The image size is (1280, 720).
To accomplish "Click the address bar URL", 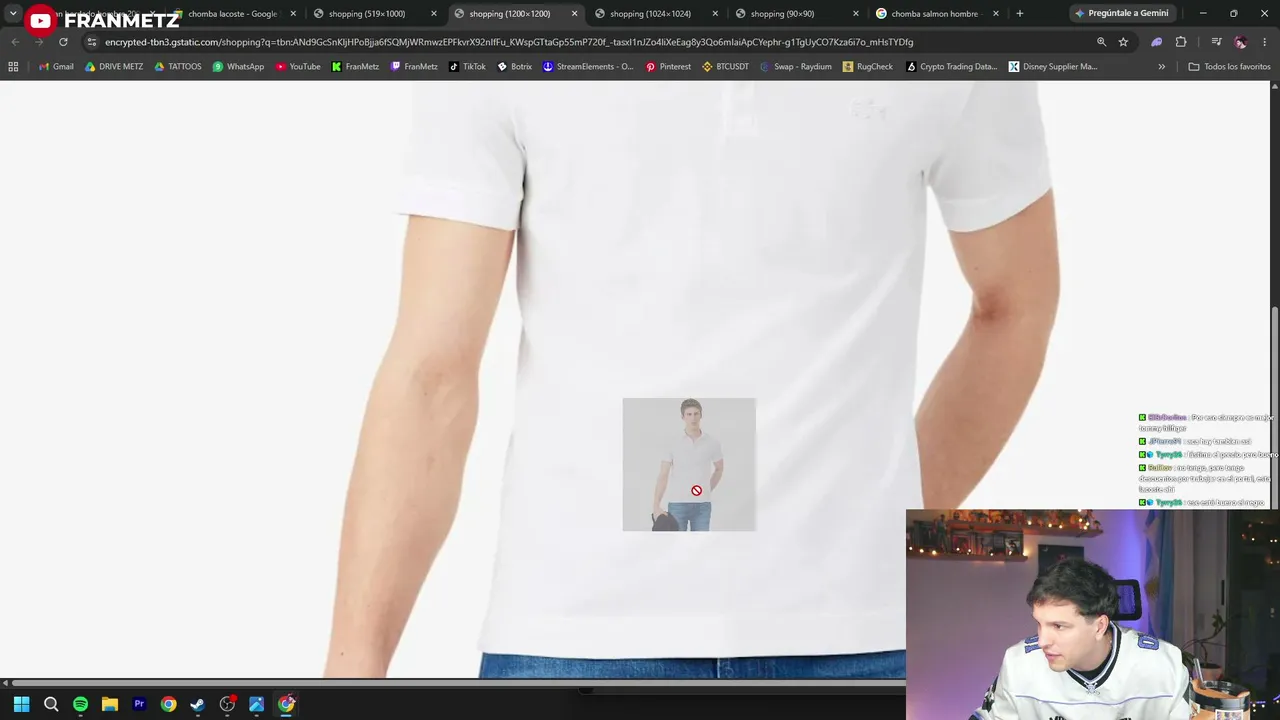I will 509,42.
